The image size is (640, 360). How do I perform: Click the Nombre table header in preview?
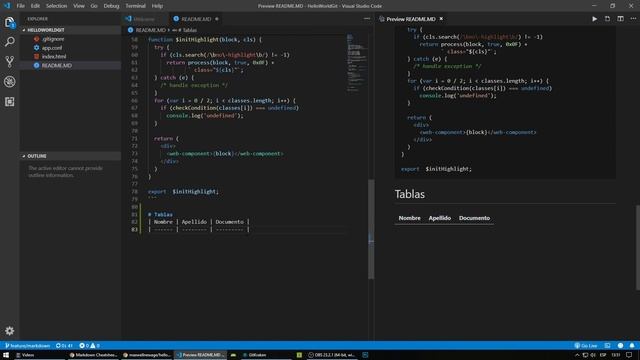(x=409, y=218)
